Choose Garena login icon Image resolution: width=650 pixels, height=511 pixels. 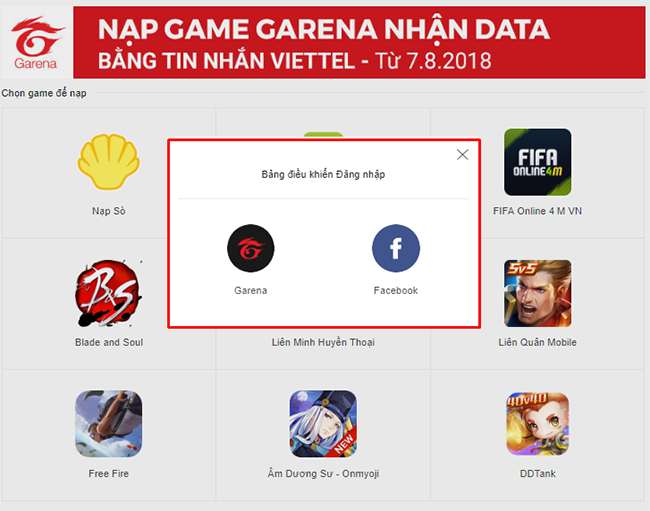[250, 248]
